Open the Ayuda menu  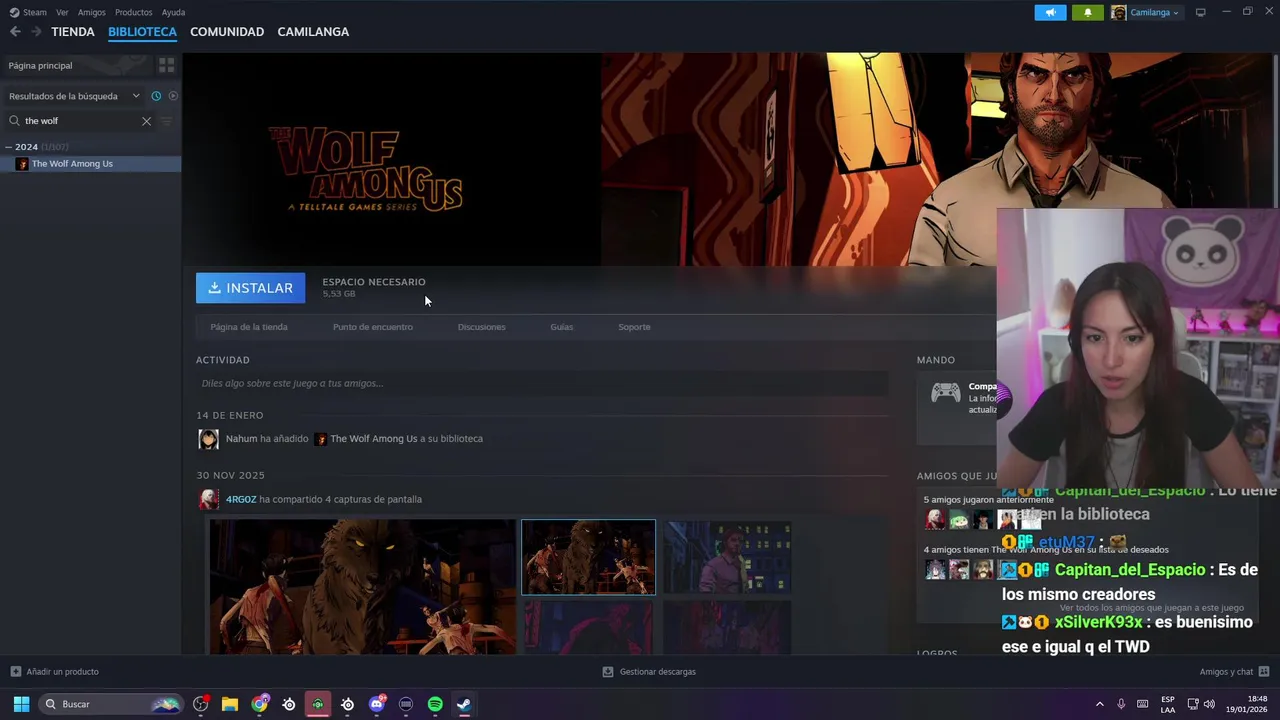coord(173,12)
